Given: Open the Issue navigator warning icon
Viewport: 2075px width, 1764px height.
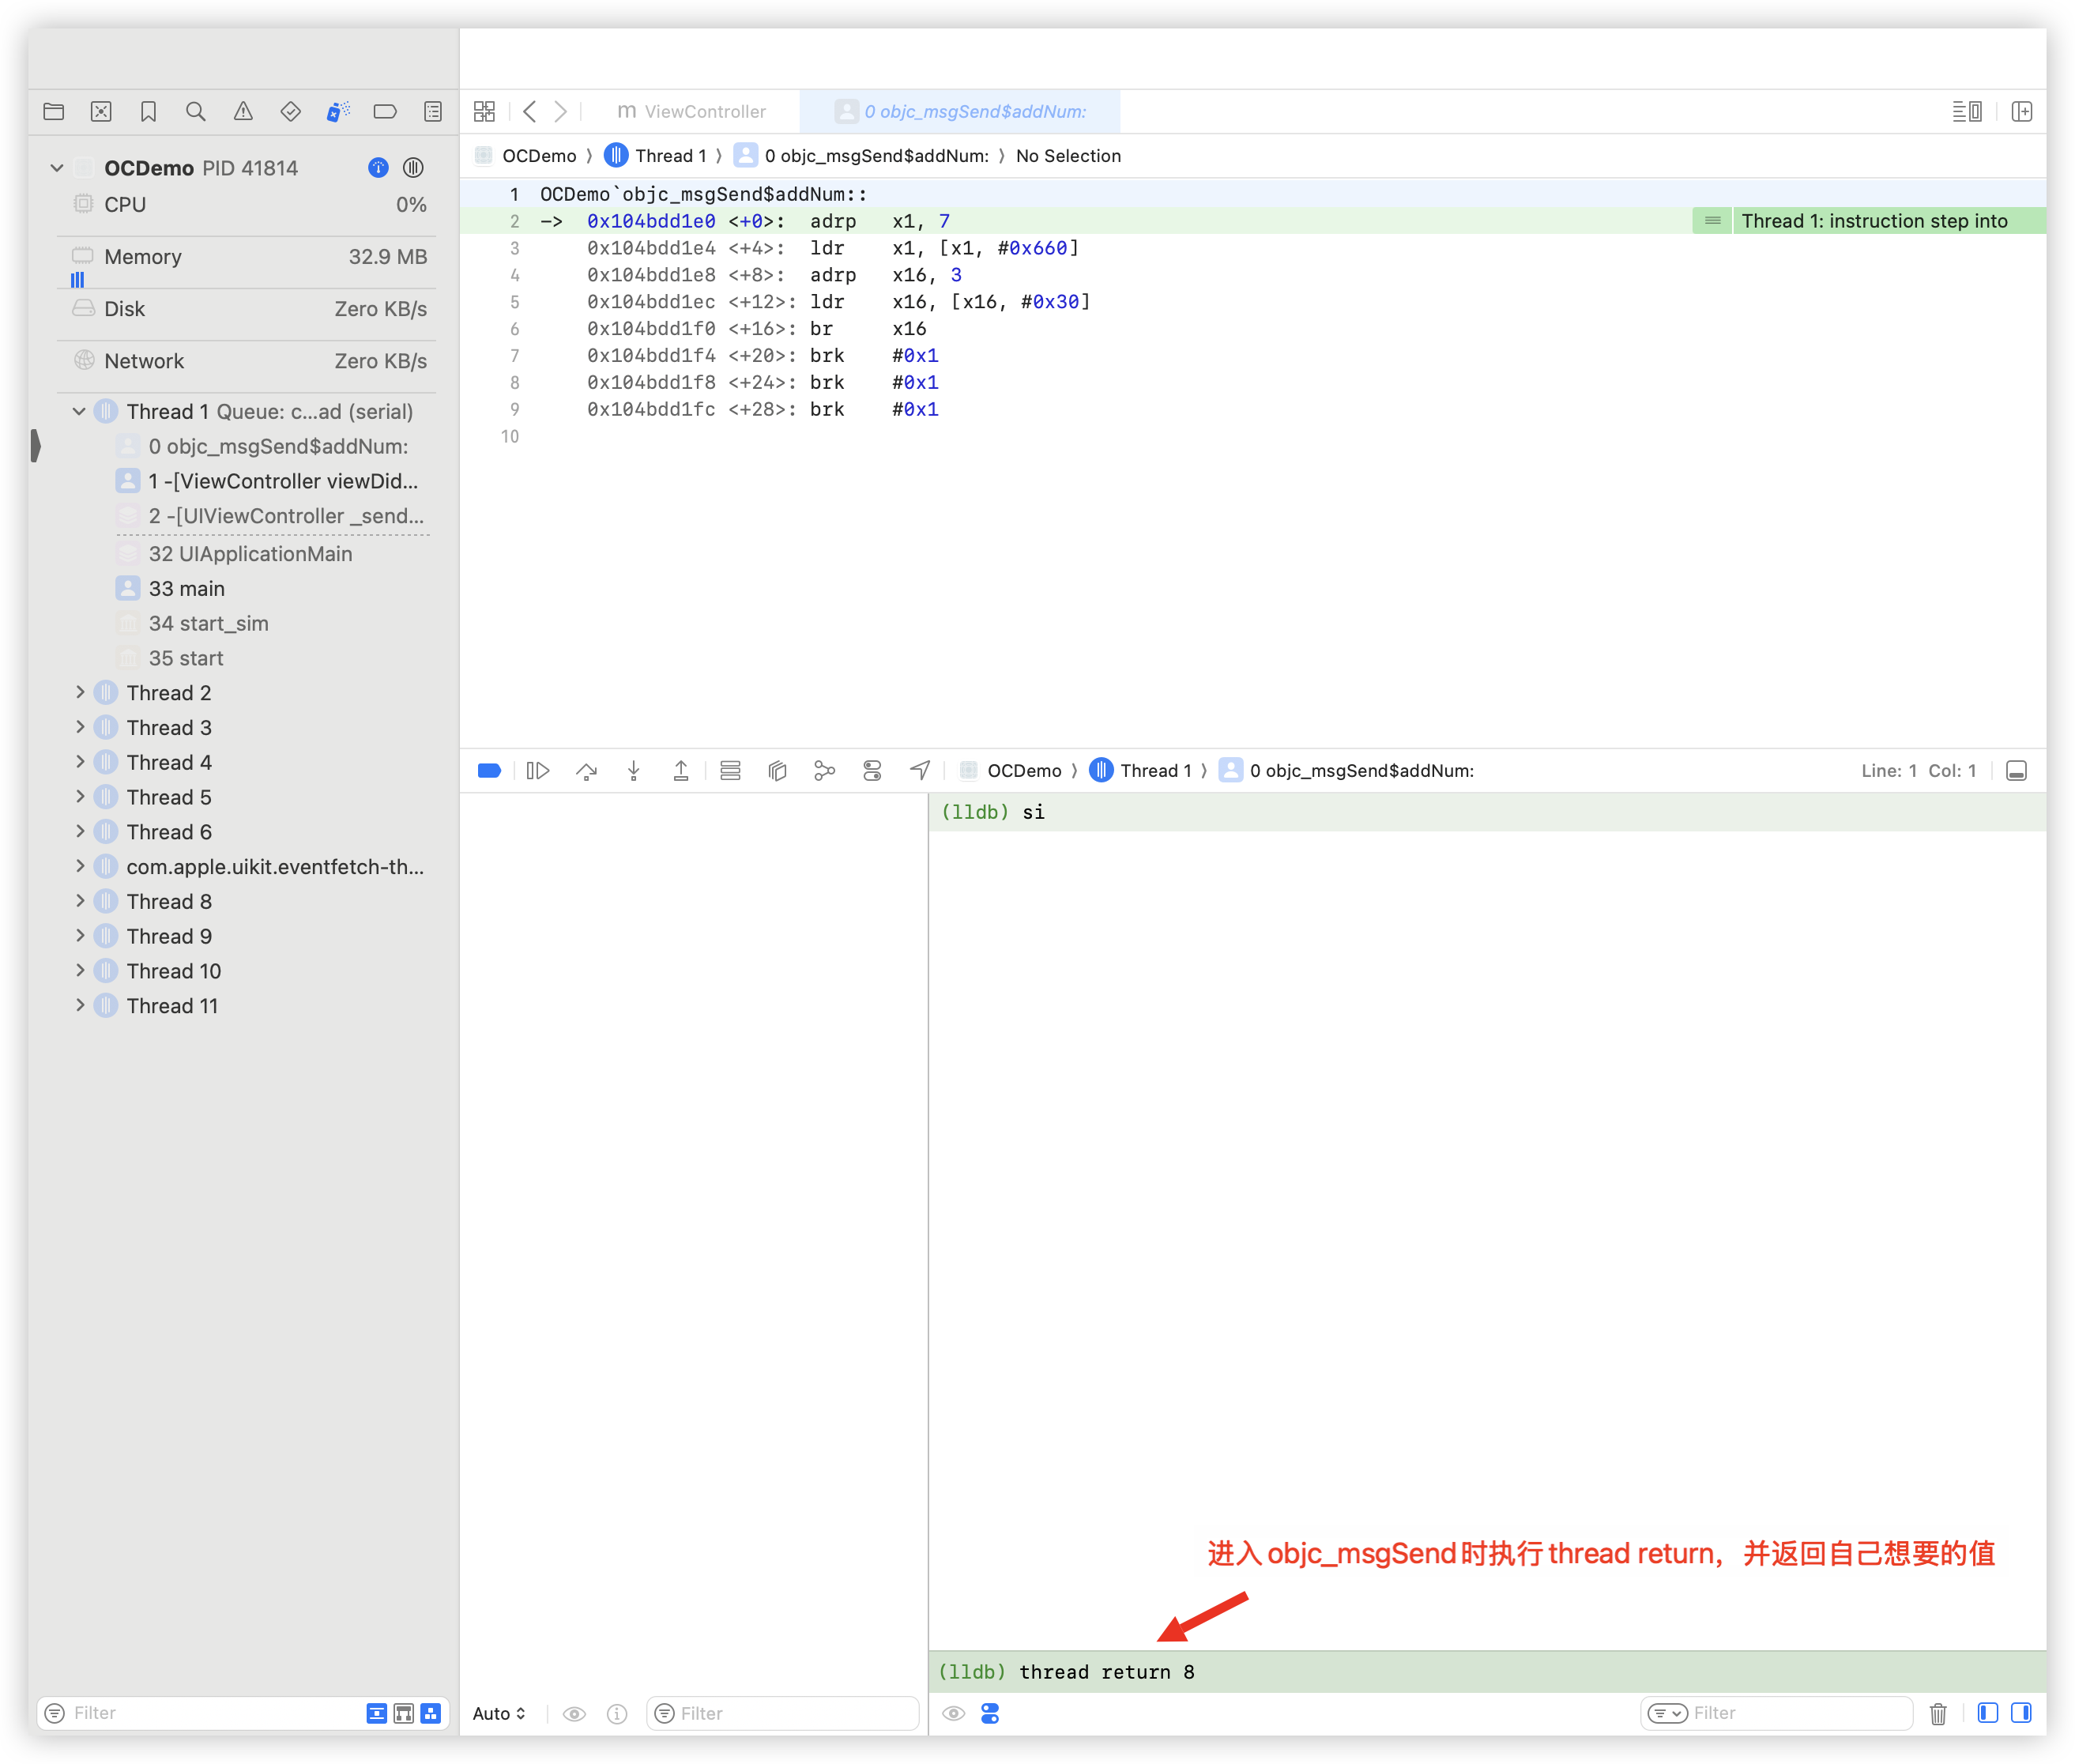Looking at the screenshot, I should [243, 111].
